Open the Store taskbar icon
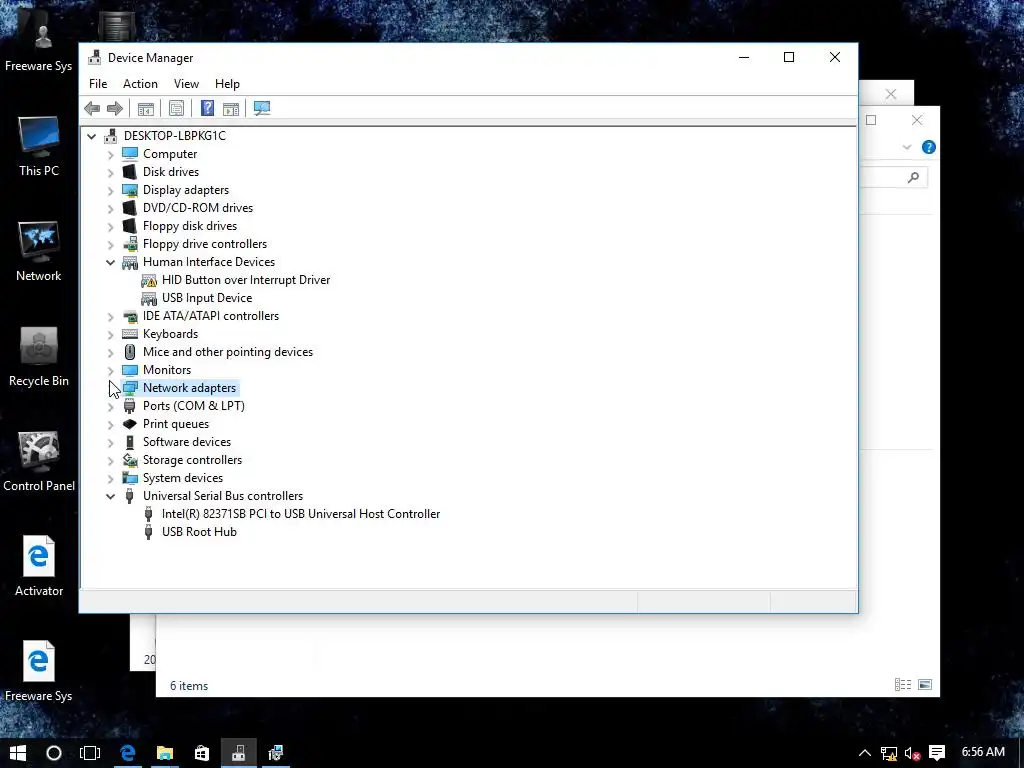Screen dimensions: 1024x768 tap(202, 753)
